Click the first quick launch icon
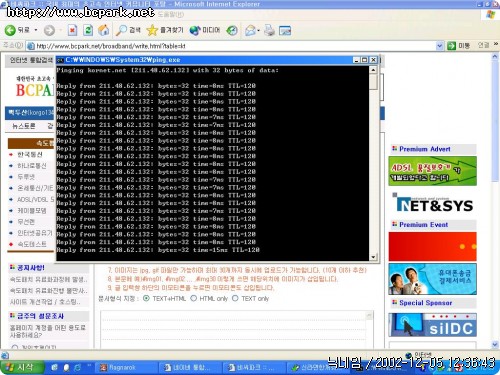 (54, 368)
